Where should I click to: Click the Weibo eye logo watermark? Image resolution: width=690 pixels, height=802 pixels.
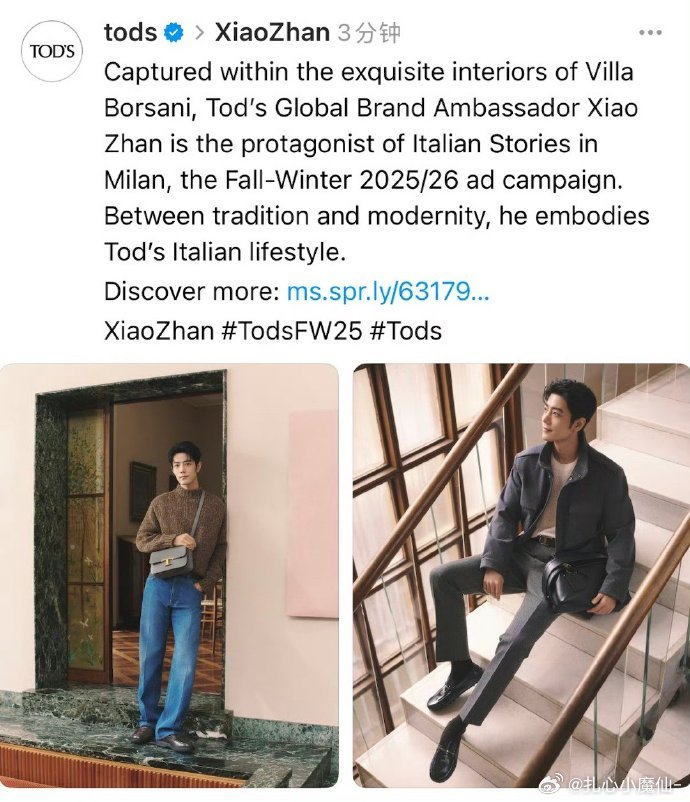[x=552, y=782]
